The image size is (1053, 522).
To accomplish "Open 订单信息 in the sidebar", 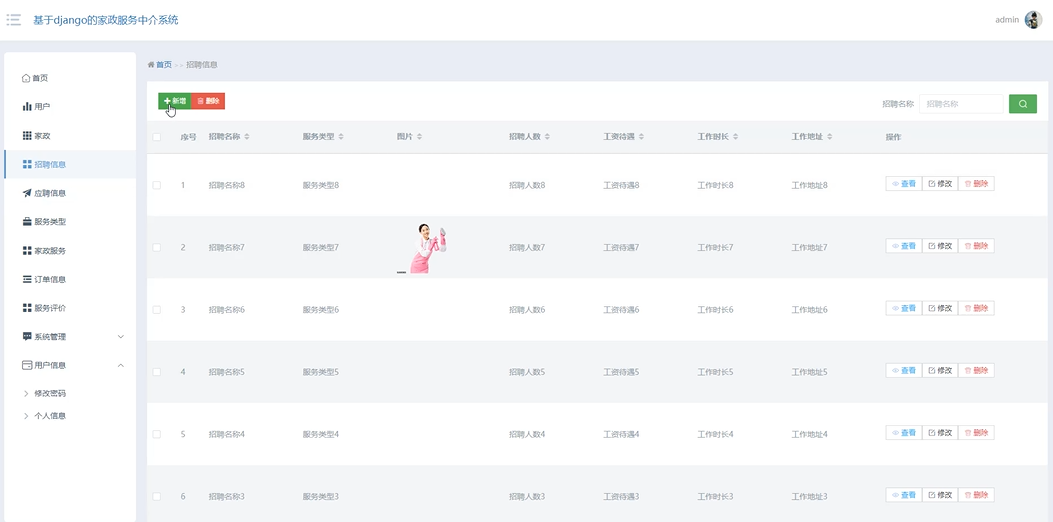I will coord(49,280).
